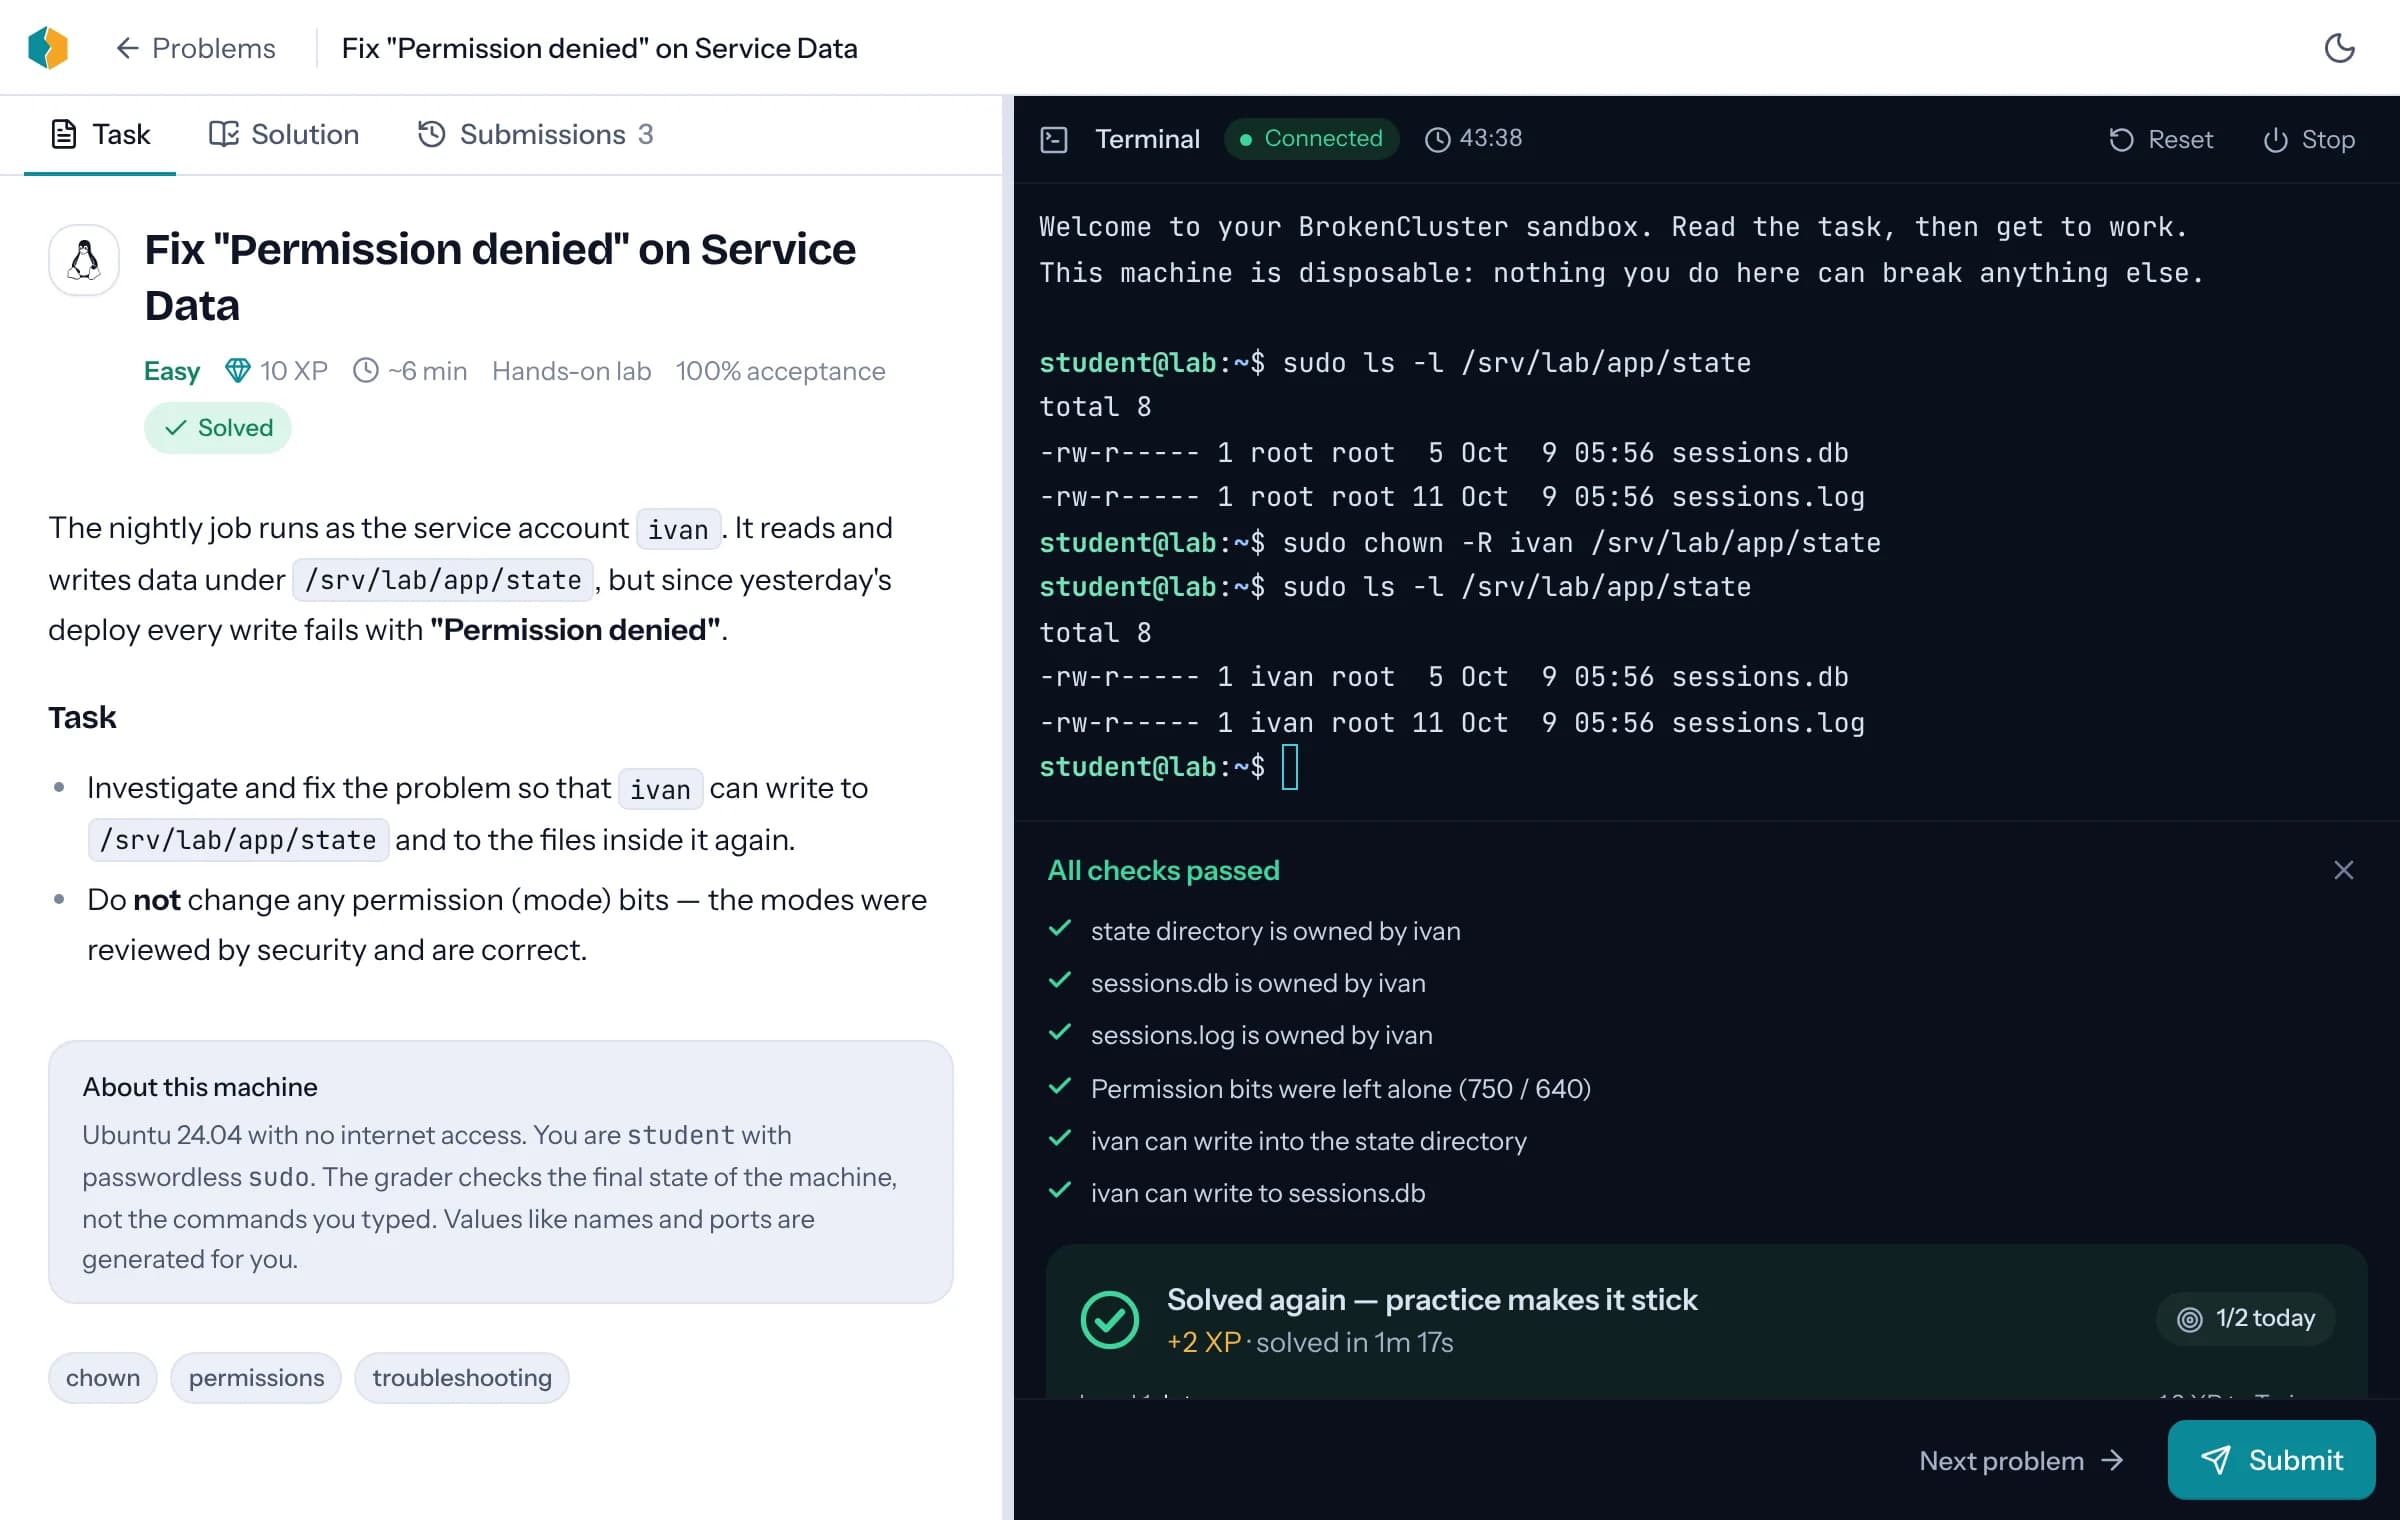Reset the terminal sandbox

2160,139
